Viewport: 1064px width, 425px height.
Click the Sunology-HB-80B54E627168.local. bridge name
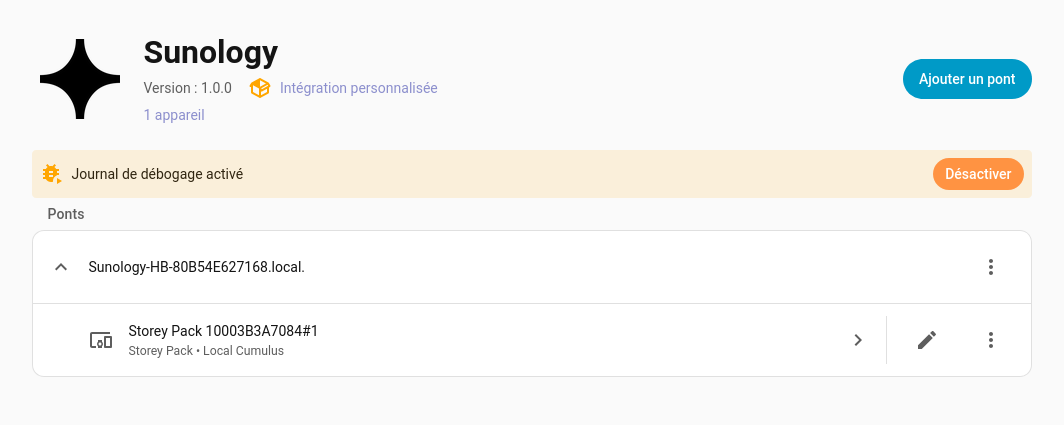[x=196, y=267]
